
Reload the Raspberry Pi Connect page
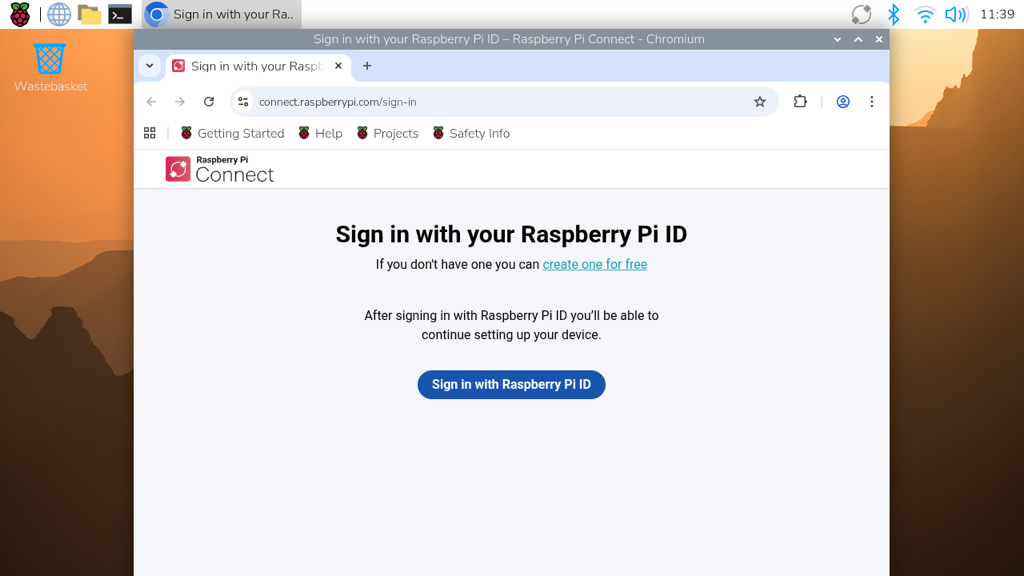pos(208,101)
